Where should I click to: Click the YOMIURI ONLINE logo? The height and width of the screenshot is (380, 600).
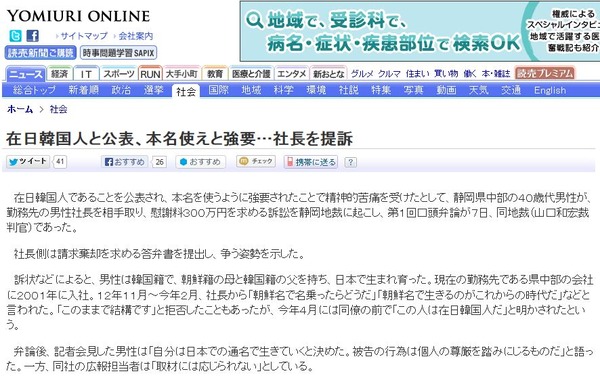78,16
